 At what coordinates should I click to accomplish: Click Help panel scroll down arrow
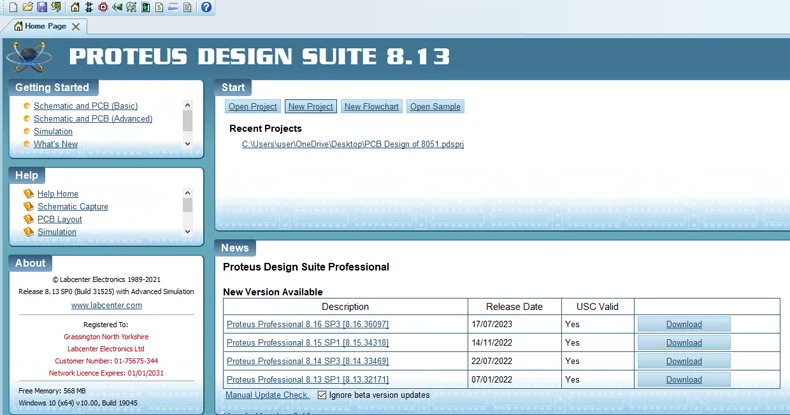coord(187,232)
